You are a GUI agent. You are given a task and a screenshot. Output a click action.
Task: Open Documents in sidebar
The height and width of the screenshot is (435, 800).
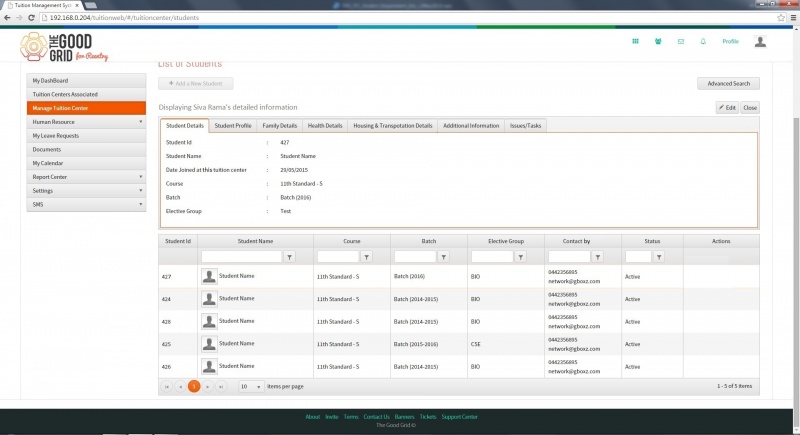[x=86, y=149]
